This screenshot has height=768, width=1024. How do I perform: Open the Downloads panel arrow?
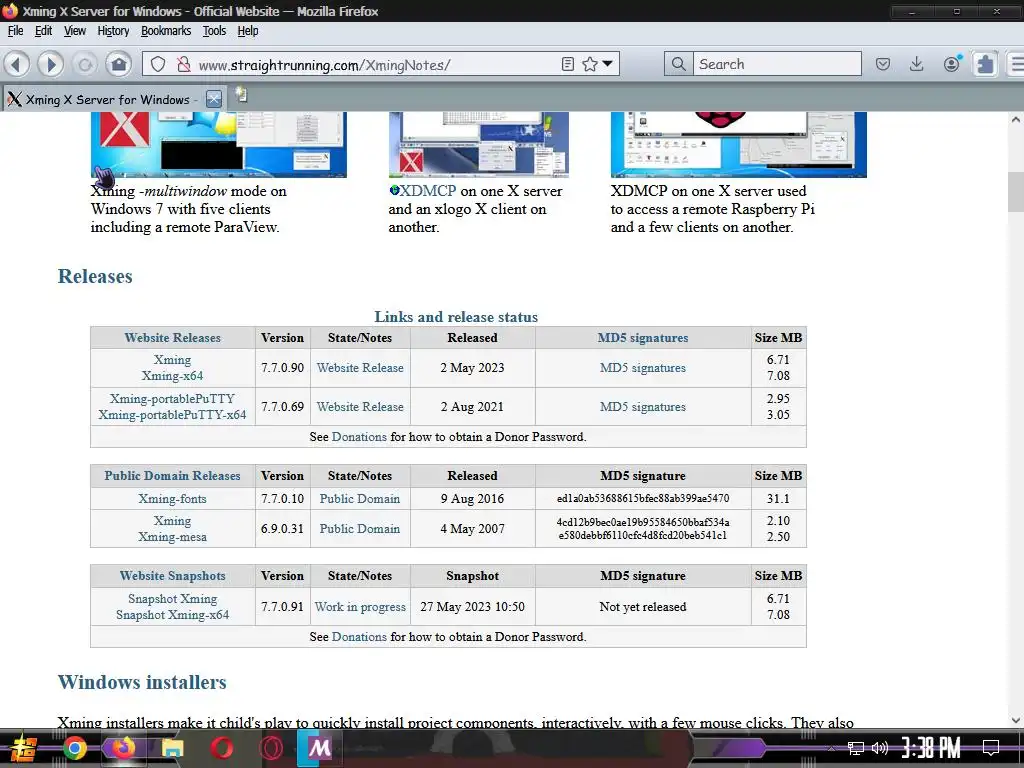click(917, 64)
